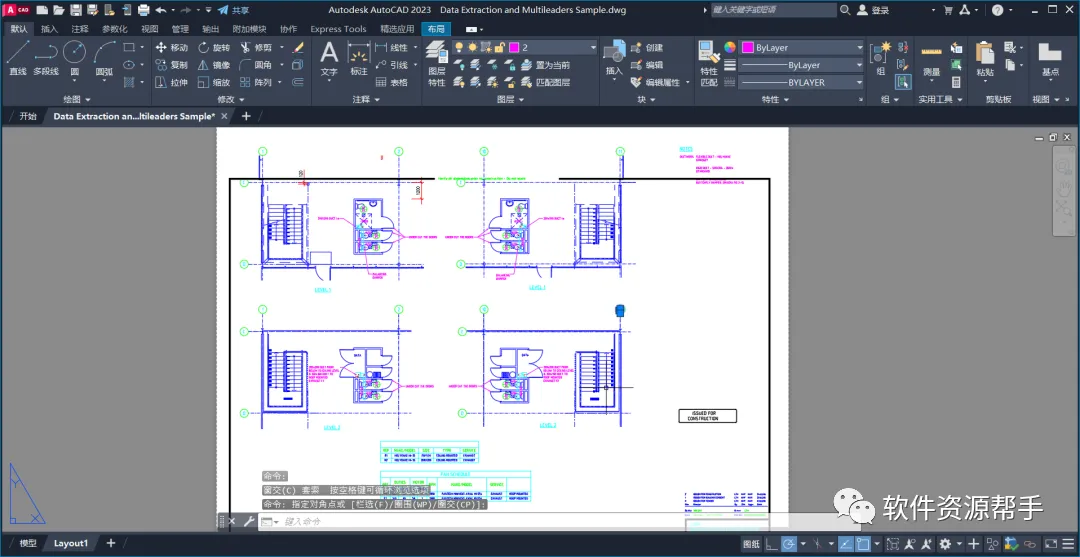Click the 文字 (Text) annotation tool
This screenshot has height=557, width=1080.
[329, 58]
